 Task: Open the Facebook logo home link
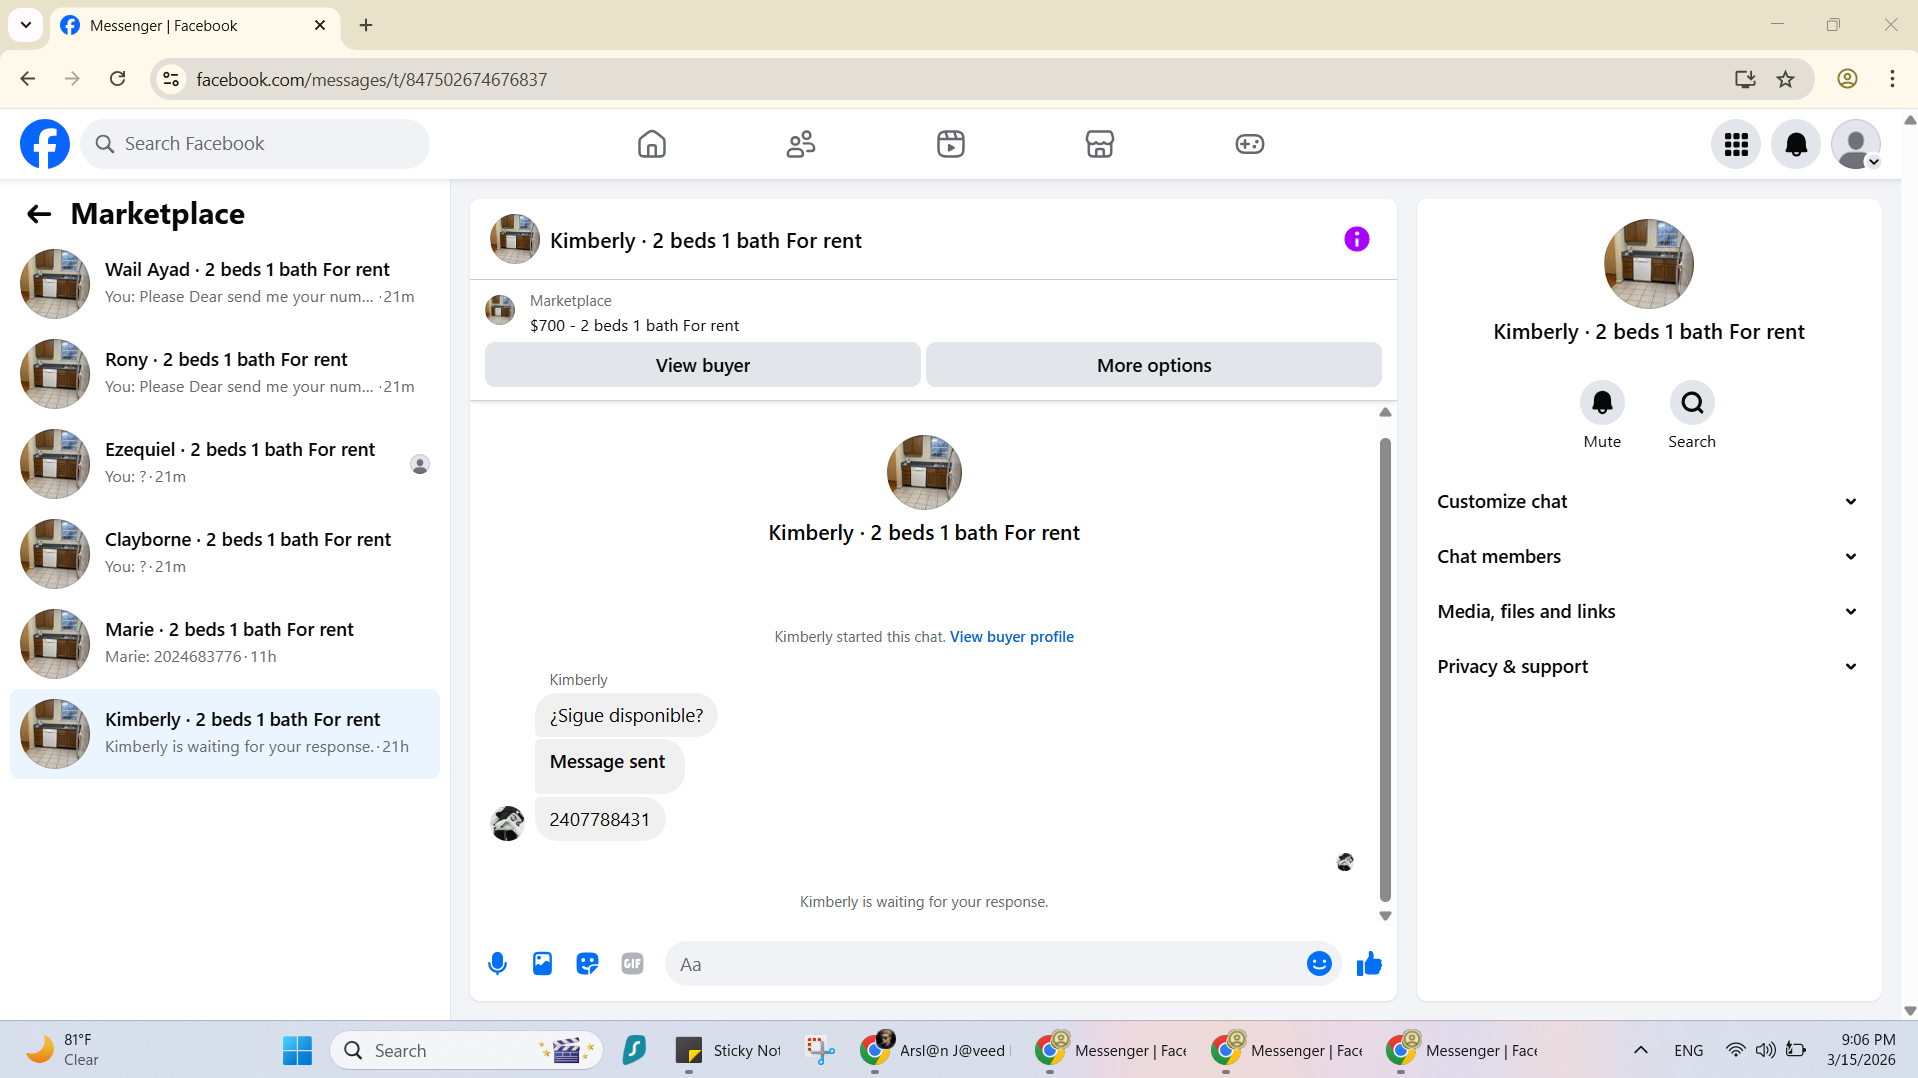(45, 144)
